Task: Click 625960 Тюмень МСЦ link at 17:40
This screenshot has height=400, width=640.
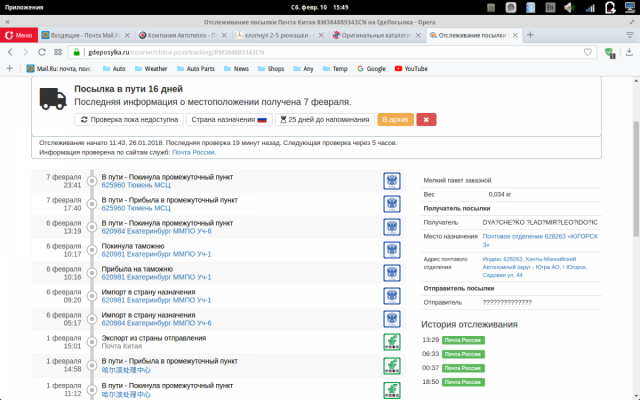Action: click(136, 208)
